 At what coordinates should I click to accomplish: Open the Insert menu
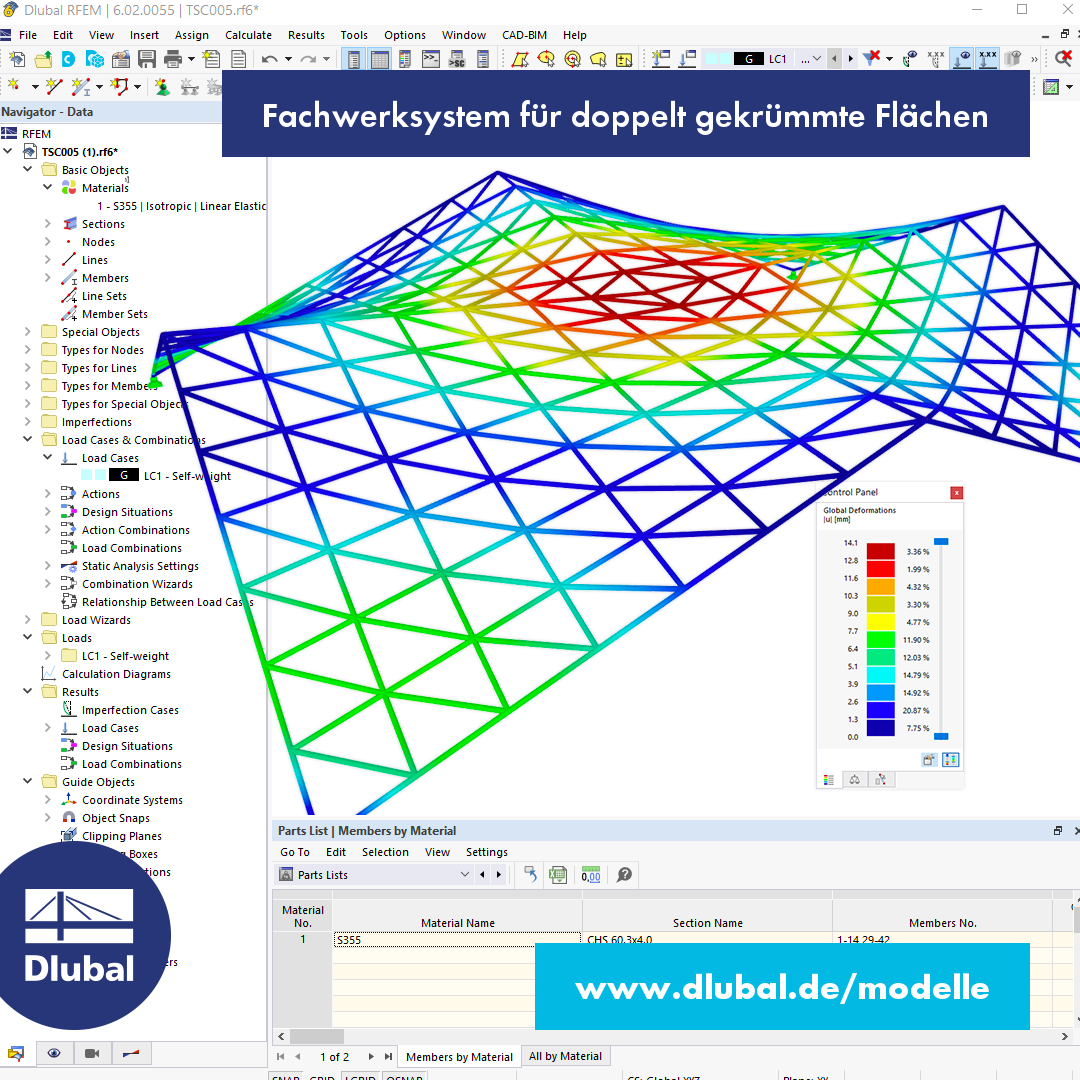(144, 35)
